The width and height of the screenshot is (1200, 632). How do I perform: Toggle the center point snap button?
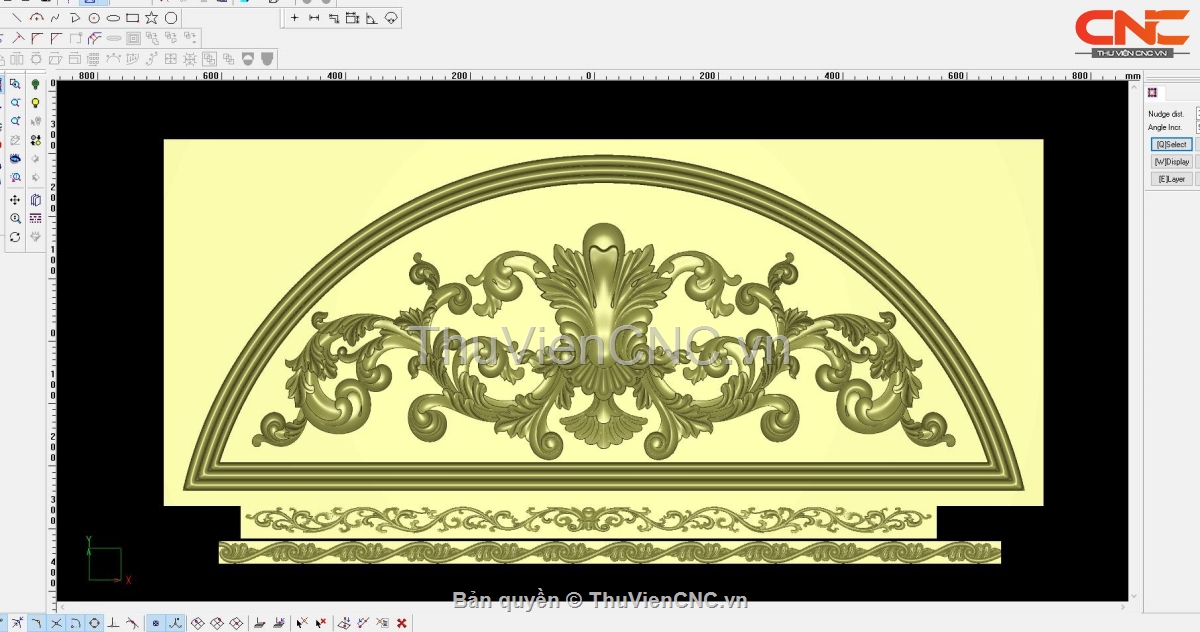[94, 623]
